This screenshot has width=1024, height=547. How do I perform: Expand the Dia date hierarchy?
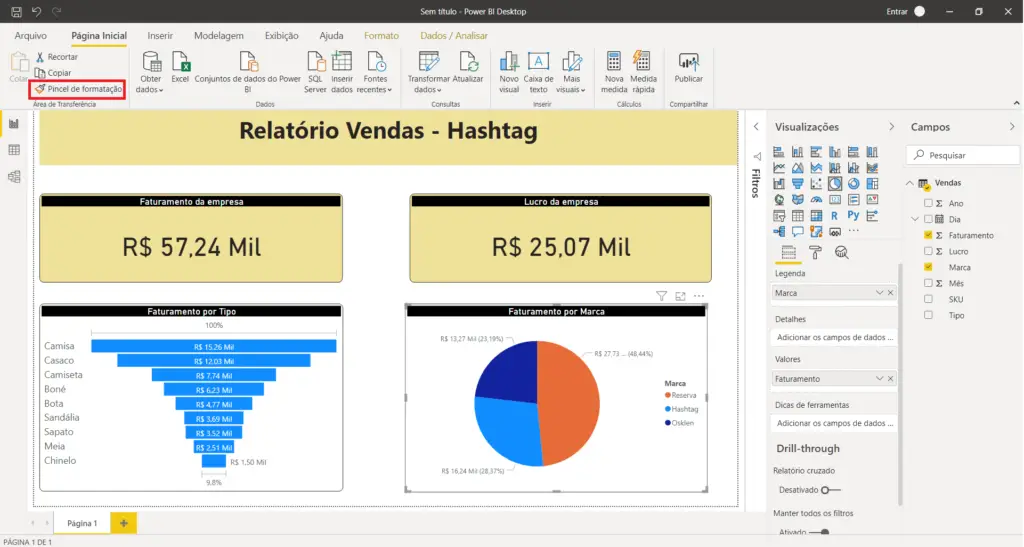coord(915,219)
